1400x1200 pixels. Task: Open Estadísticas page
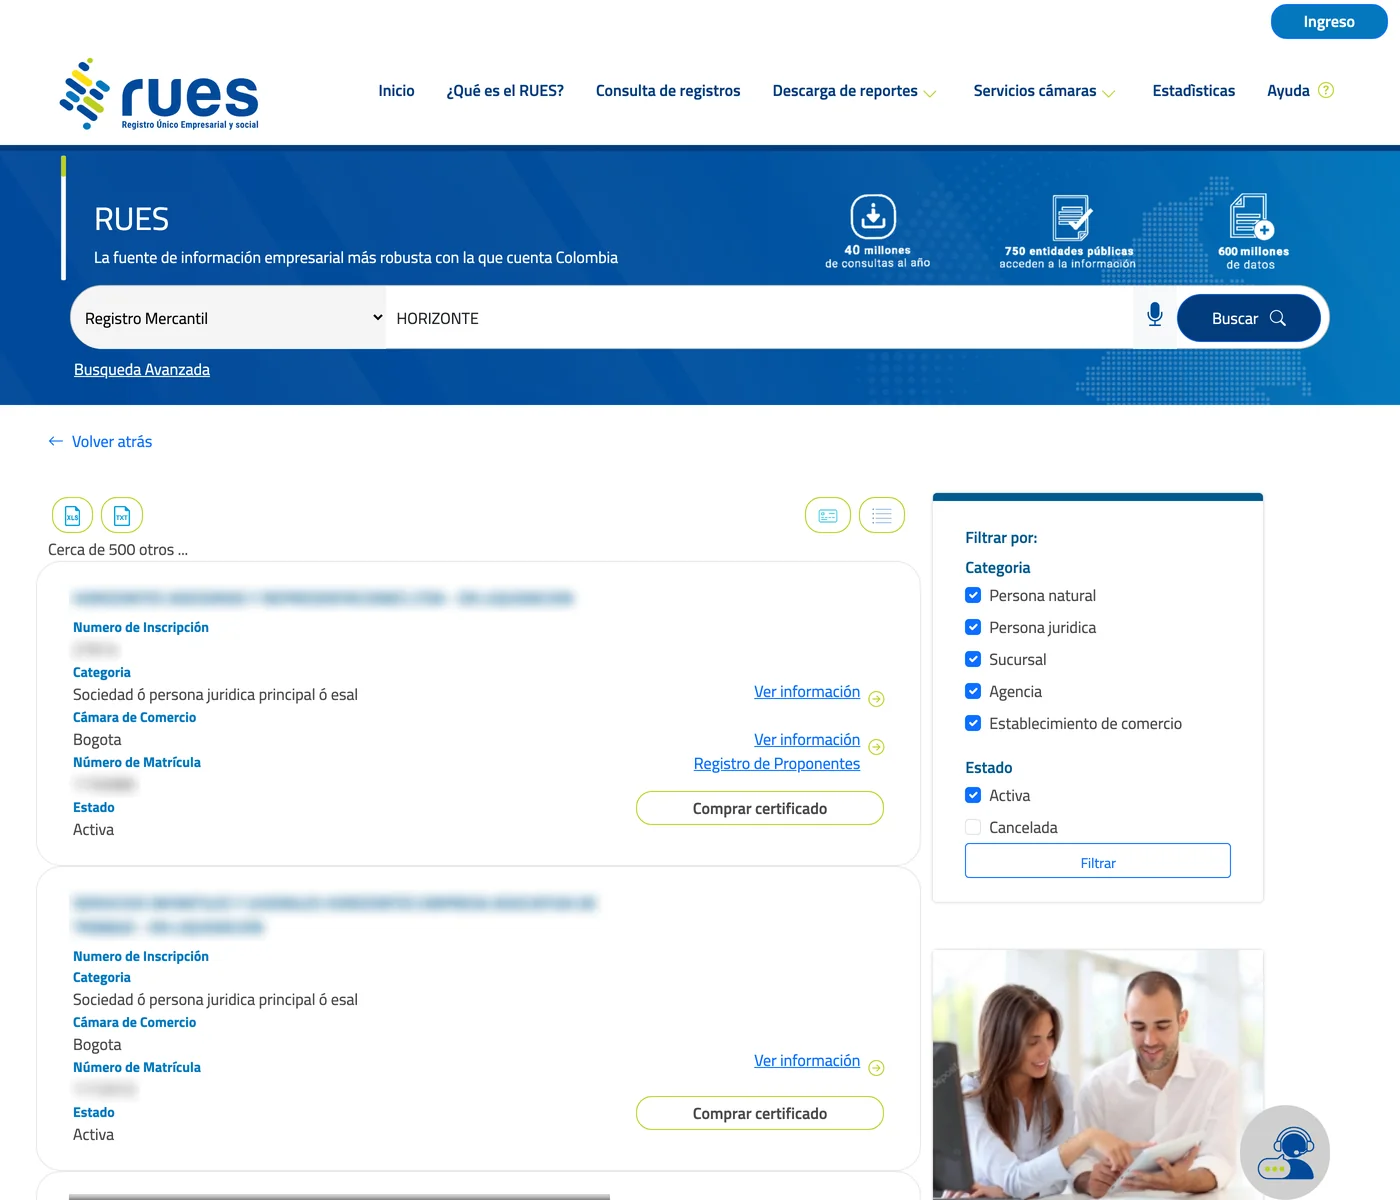click(1193, 91)
